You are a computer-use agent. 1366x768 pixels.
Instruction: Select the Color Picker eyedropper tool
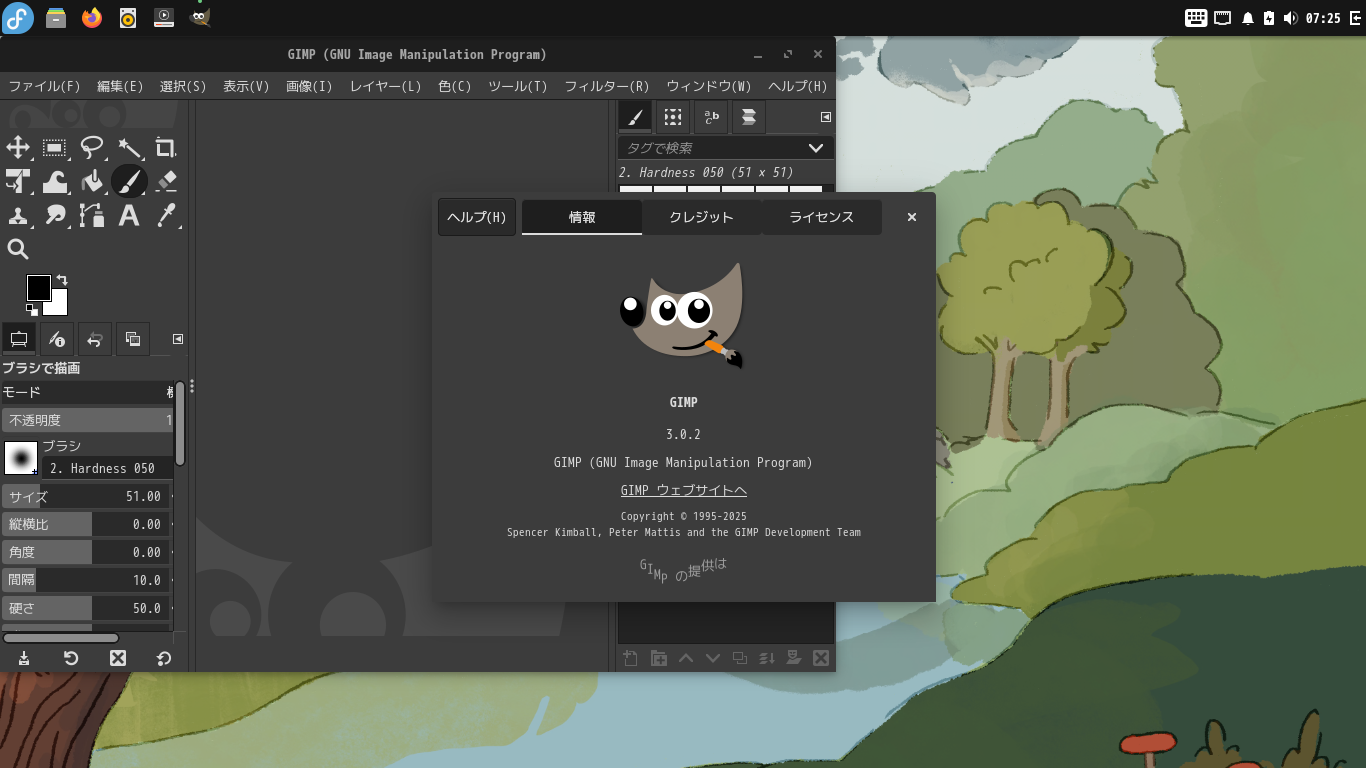pos(166,215)
